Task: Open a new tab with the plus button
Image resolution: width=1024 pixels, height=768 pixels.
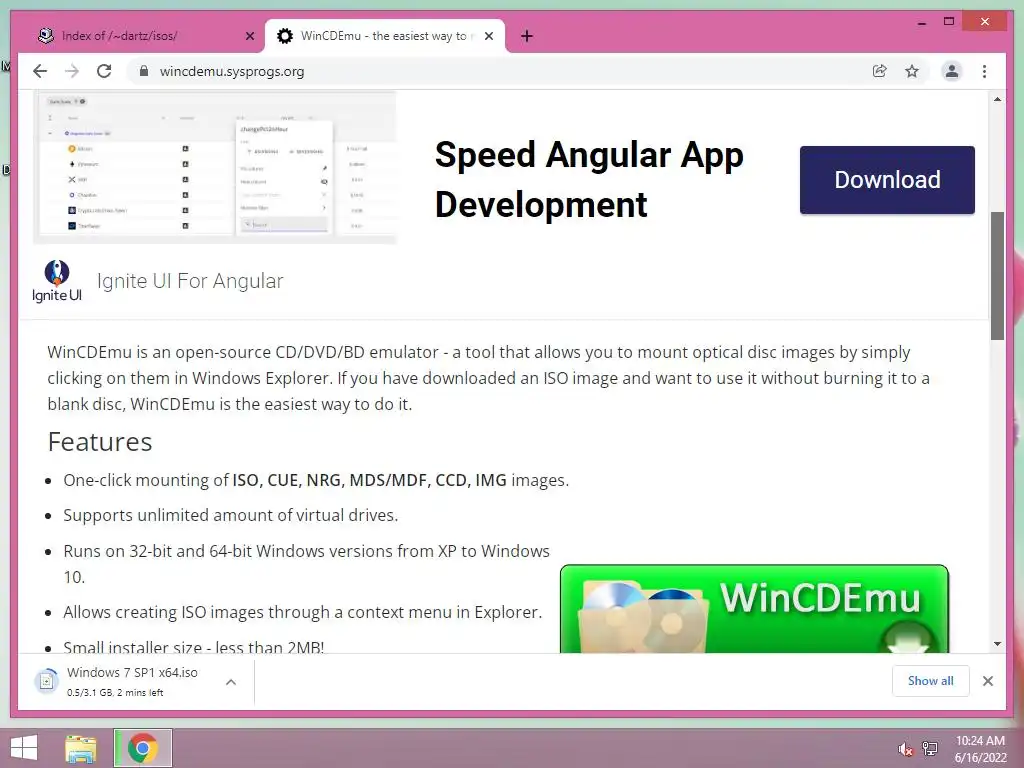Action: click(527, 36)
